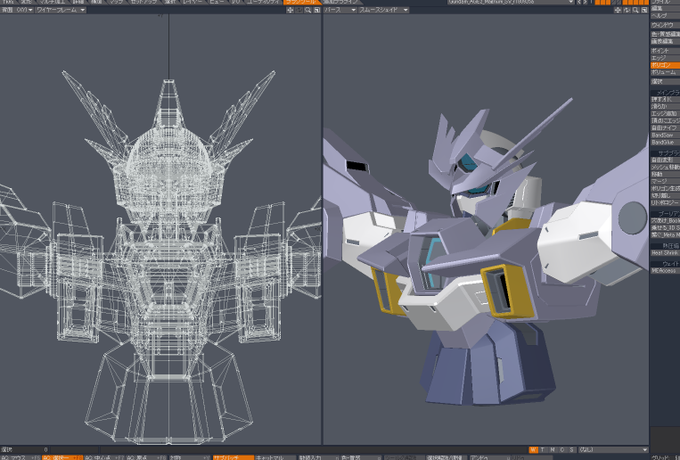Go to previous layer bank arrow
Image resolution: width=680 pixels, height=460 pixels.
click(579, 2)
